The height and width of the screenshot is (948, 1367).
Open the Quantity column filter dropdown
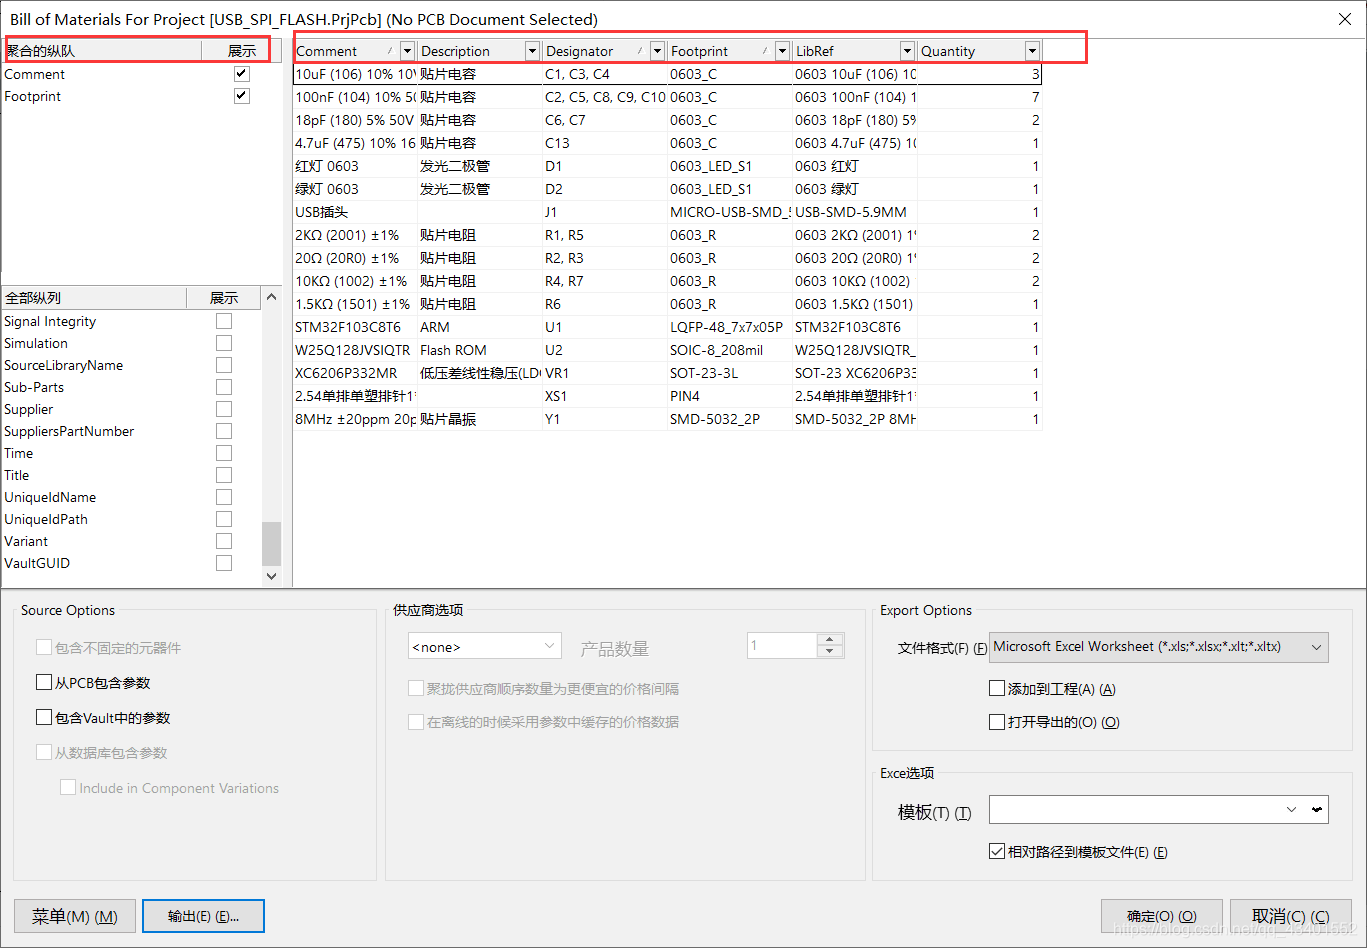tap(1032, 51)
